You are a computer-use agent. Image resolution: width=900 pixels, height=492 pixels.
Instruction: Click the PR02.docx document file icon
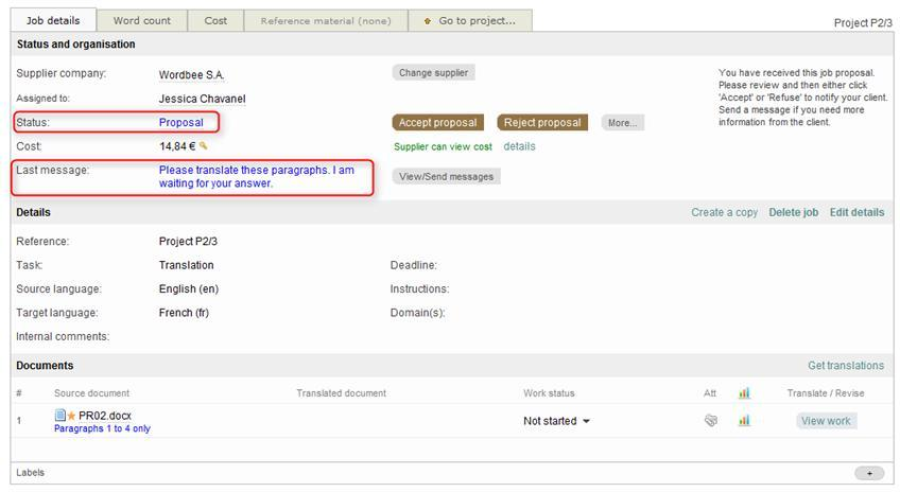[60, 415]
